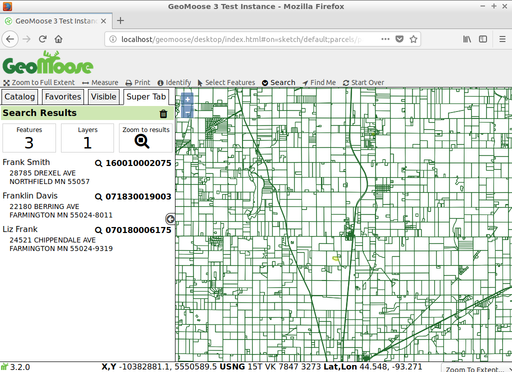Click the Firefox home button
Image resolution: width=512 pixels, height=372 pixels.
click(59, 39)
